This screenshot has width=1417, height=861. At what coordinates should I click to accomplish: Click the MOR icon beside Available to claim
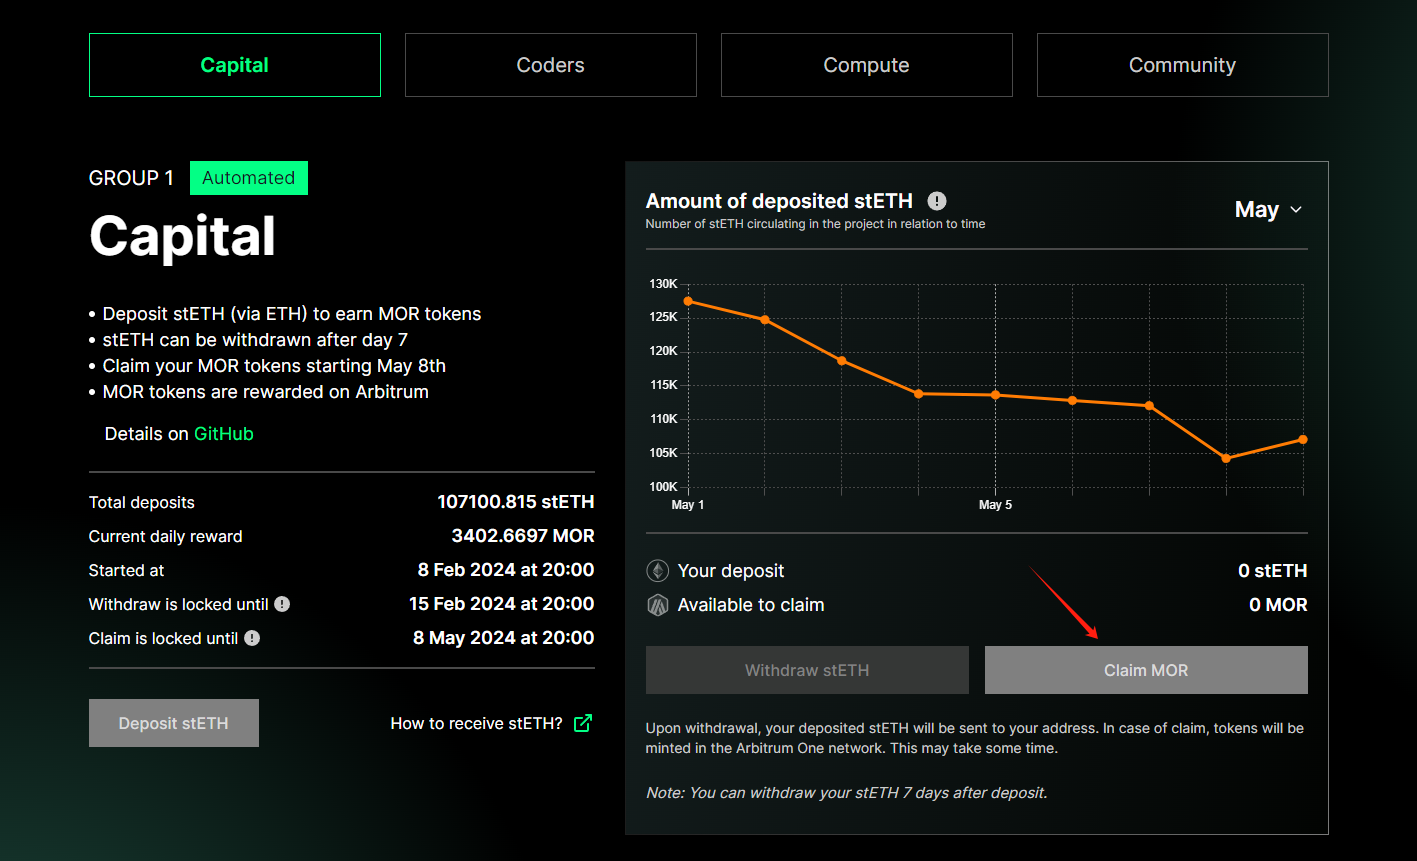(657, 605)
